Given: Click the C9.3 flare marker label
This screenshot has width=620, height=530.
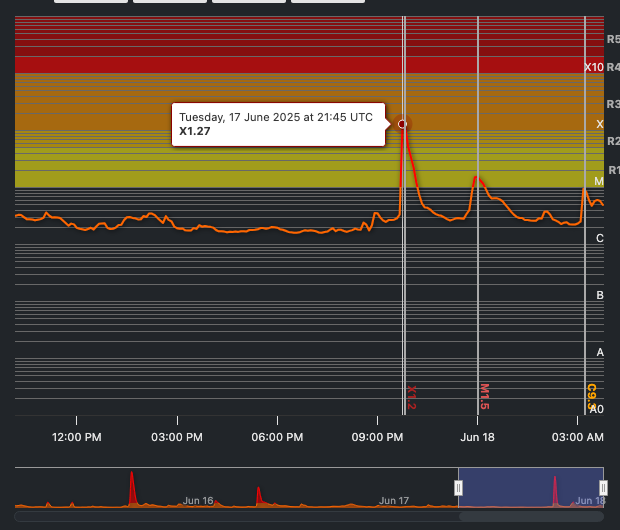Looking at the screenshot, I should pyautogui.click(x=591, y=394).
